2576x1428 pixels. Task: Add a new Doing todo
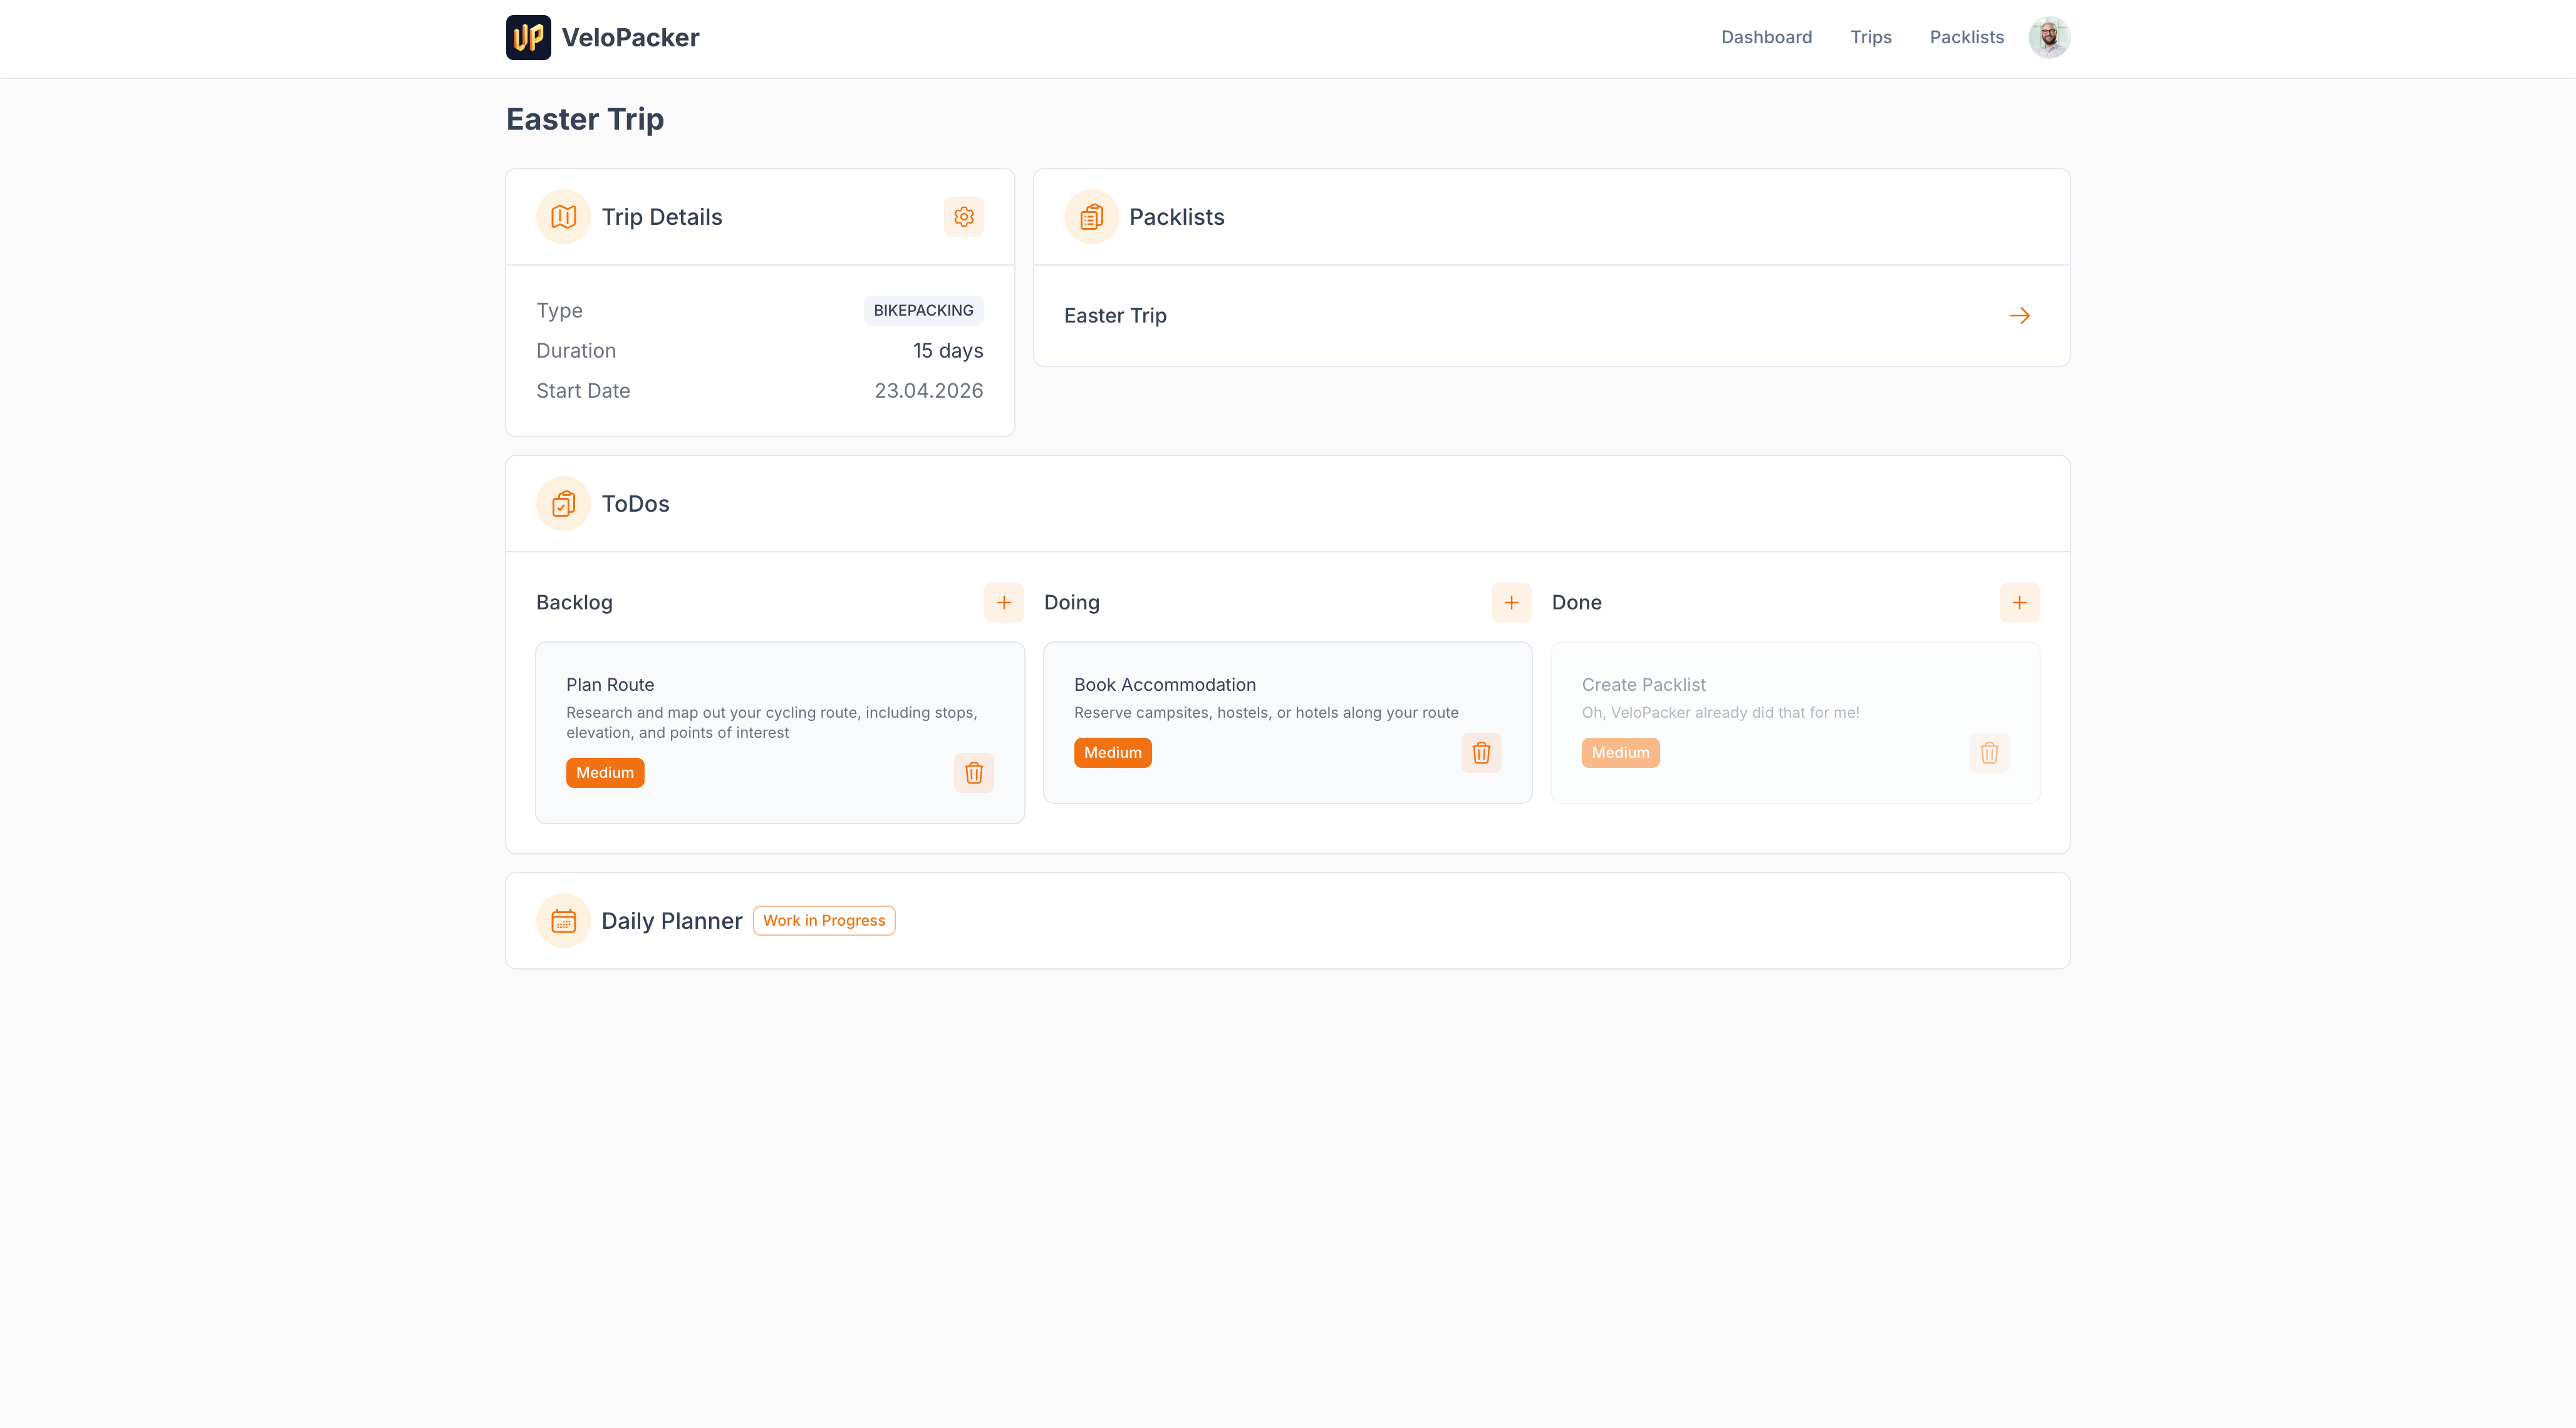(x=1511, y=602)
